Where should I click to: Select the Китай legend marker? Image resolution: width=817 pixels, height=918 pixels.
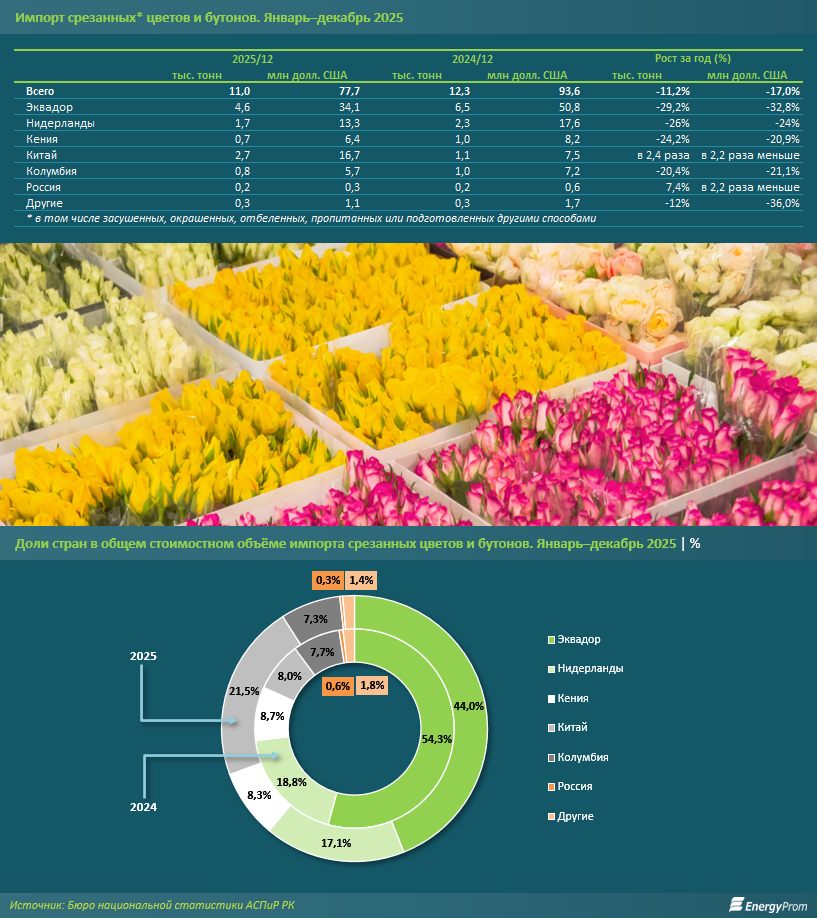pos(551,727)
